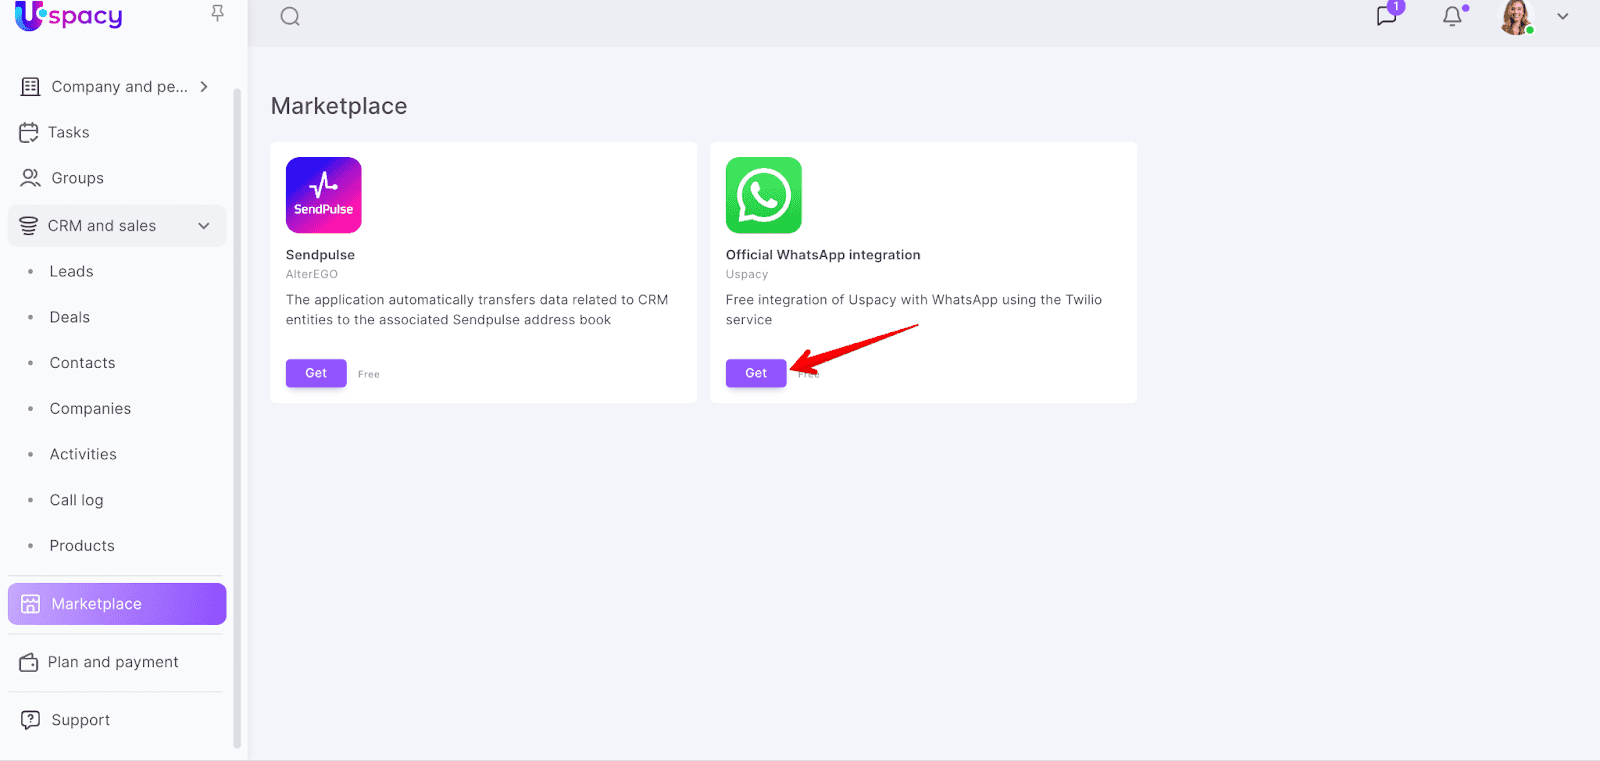Click the Free label next to Sendpulse Get

(x=369, y=374)
